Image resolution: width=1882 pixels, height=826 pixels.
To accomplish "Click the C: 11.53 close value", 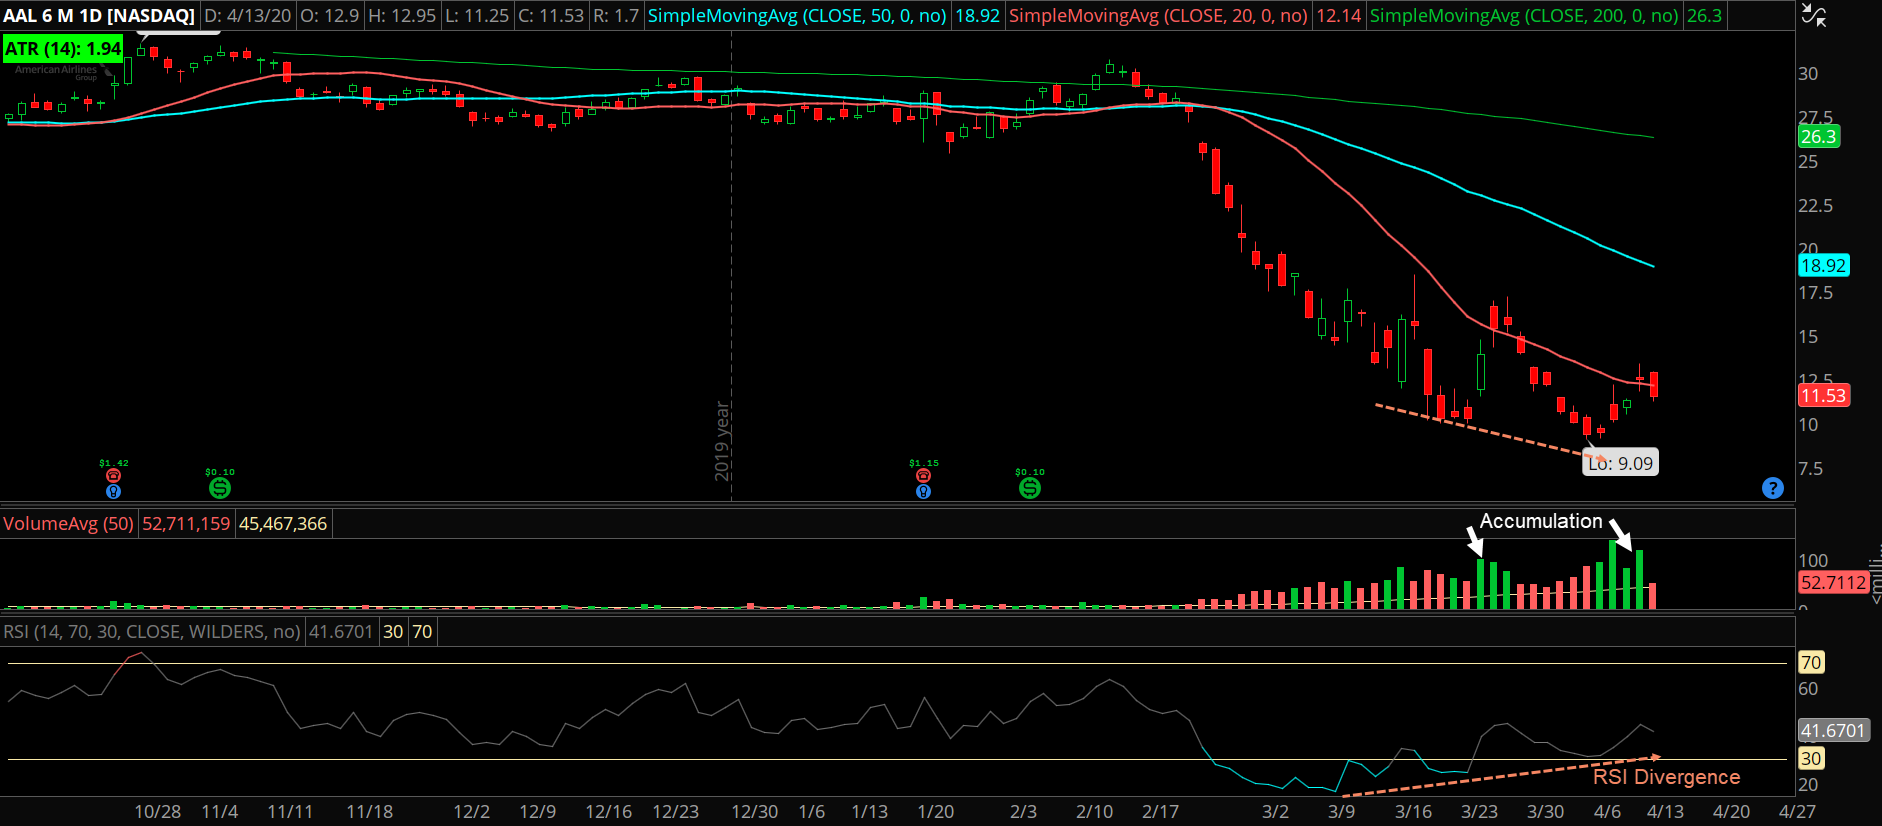I will pyautogui.click(x=551, y=16).
